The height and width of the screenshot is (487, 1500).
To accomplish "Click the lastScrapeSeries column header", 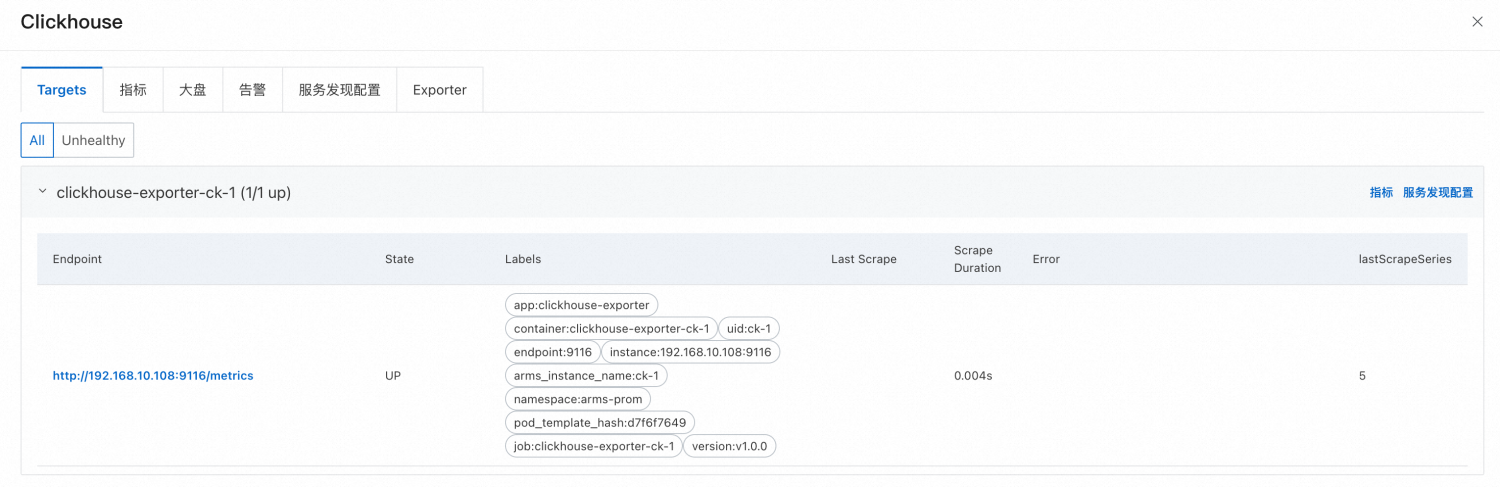I will 1405,259.
